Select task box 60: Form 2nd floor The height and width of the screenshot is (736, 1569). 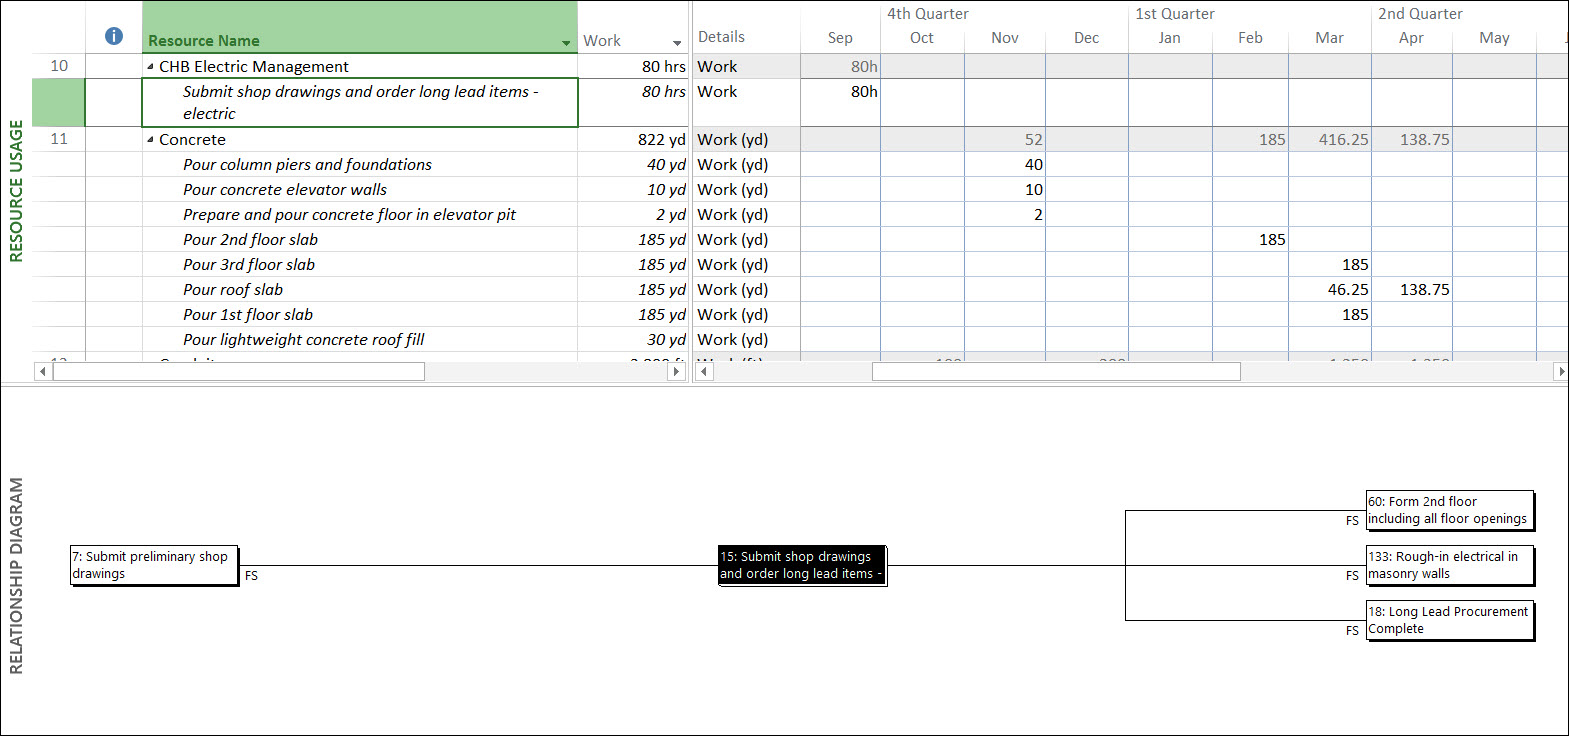(1449, 510)
